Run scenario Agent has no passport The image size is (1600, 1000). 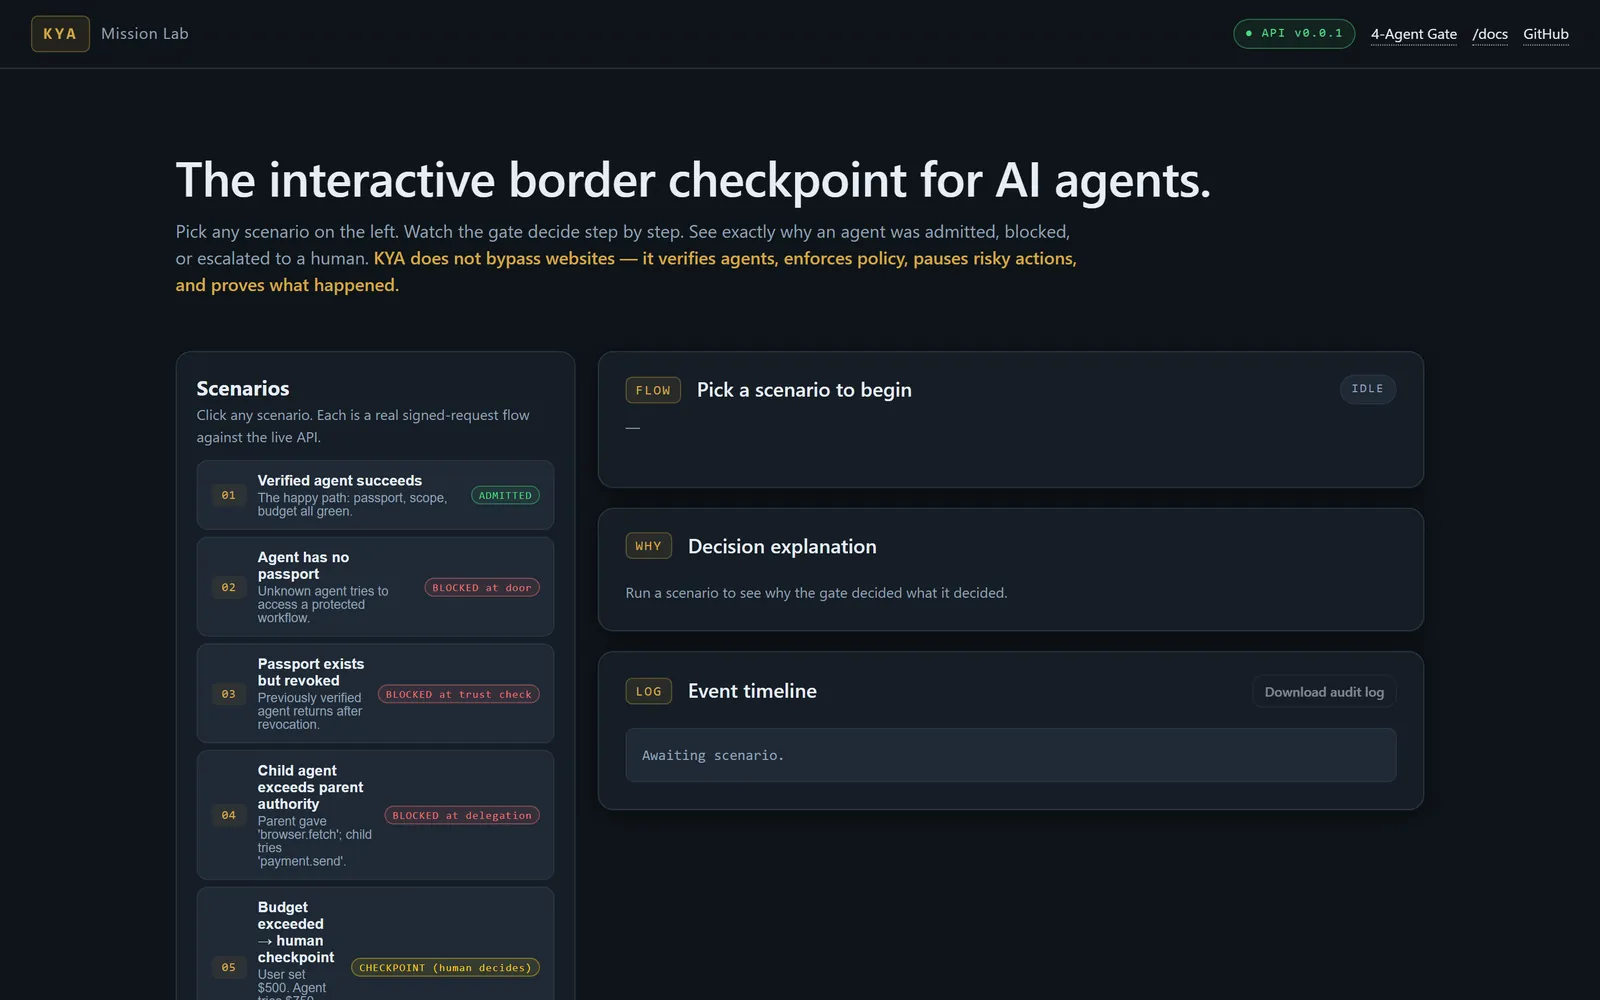[x=375, y=587]
